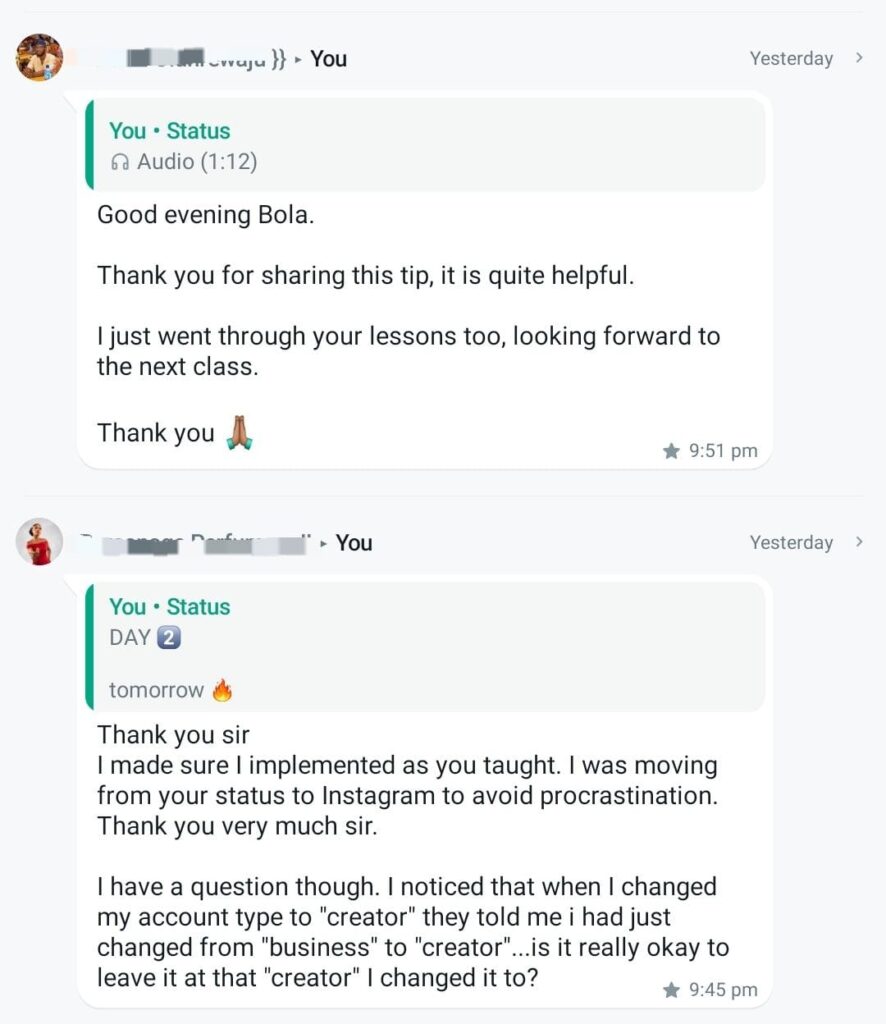Tap the 9:51 pm timestamp
The width and height of the screenshot is (886, 1024).
pos(723,451)
